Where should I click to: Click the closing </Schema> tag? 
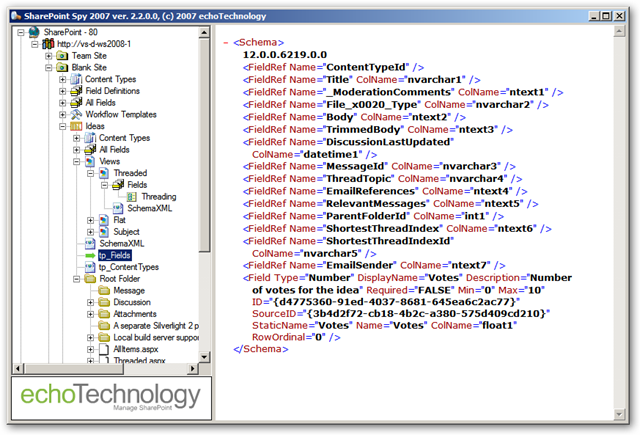point(261,349)
